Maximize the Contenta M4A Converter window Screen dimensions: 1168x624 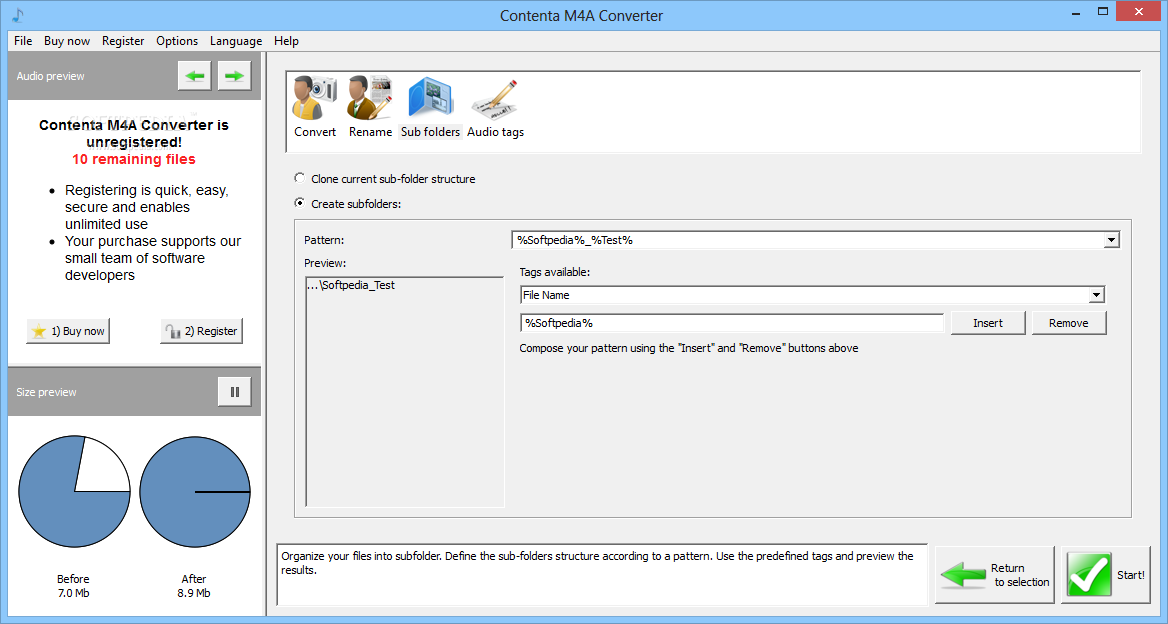point(1103,11)
